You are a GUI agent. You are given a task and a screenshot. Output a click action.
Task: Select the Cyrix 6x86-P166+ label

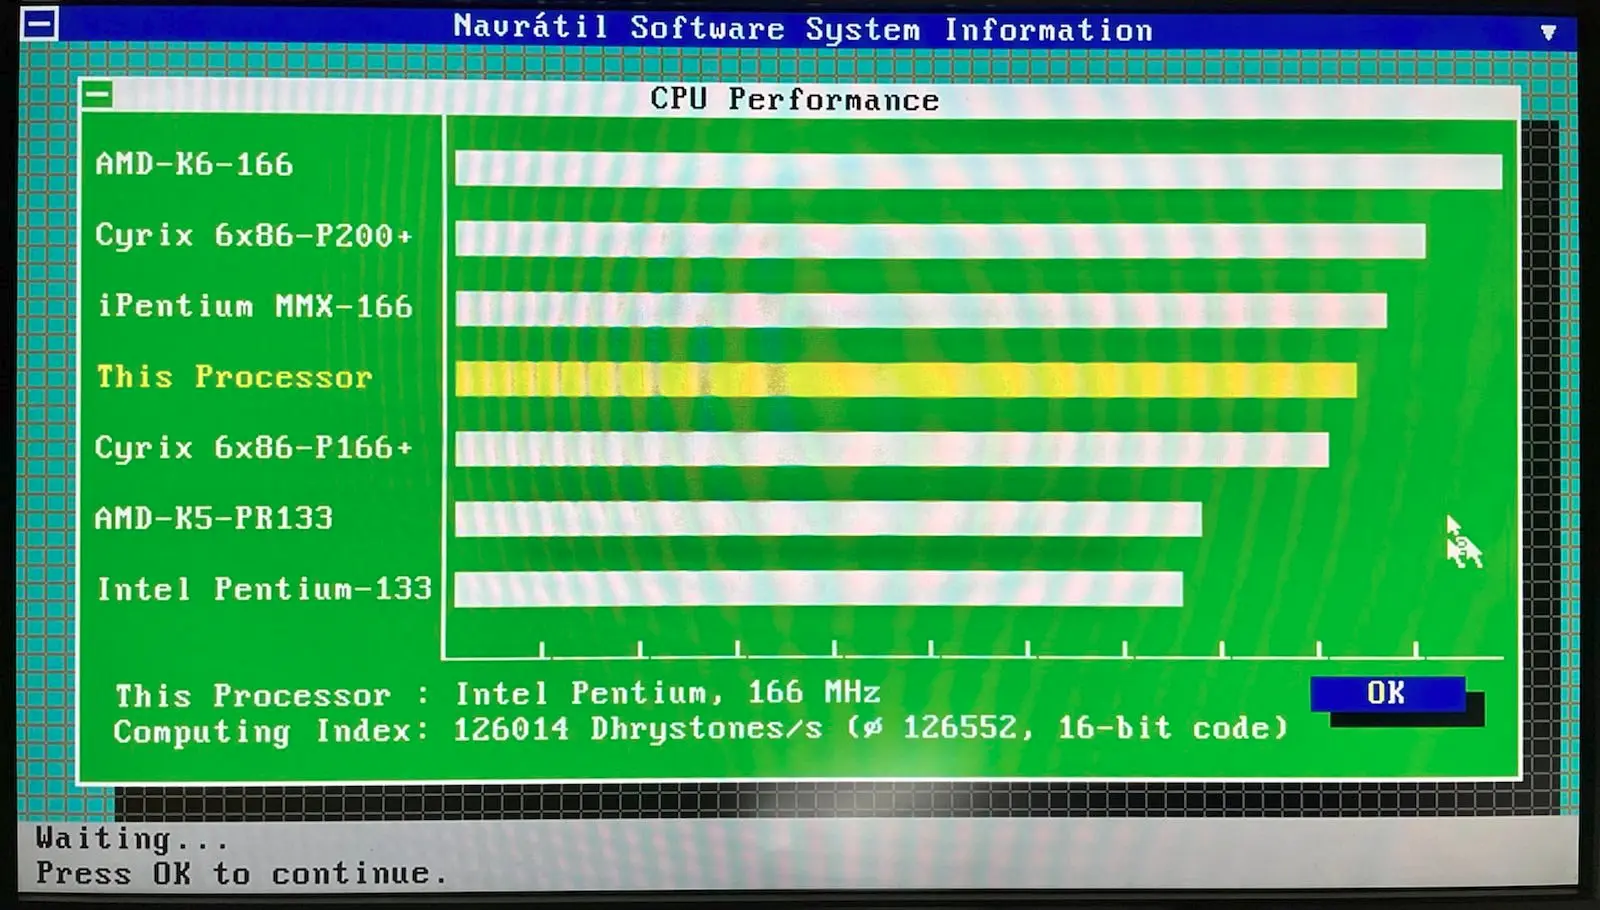(x=254, y=448)
